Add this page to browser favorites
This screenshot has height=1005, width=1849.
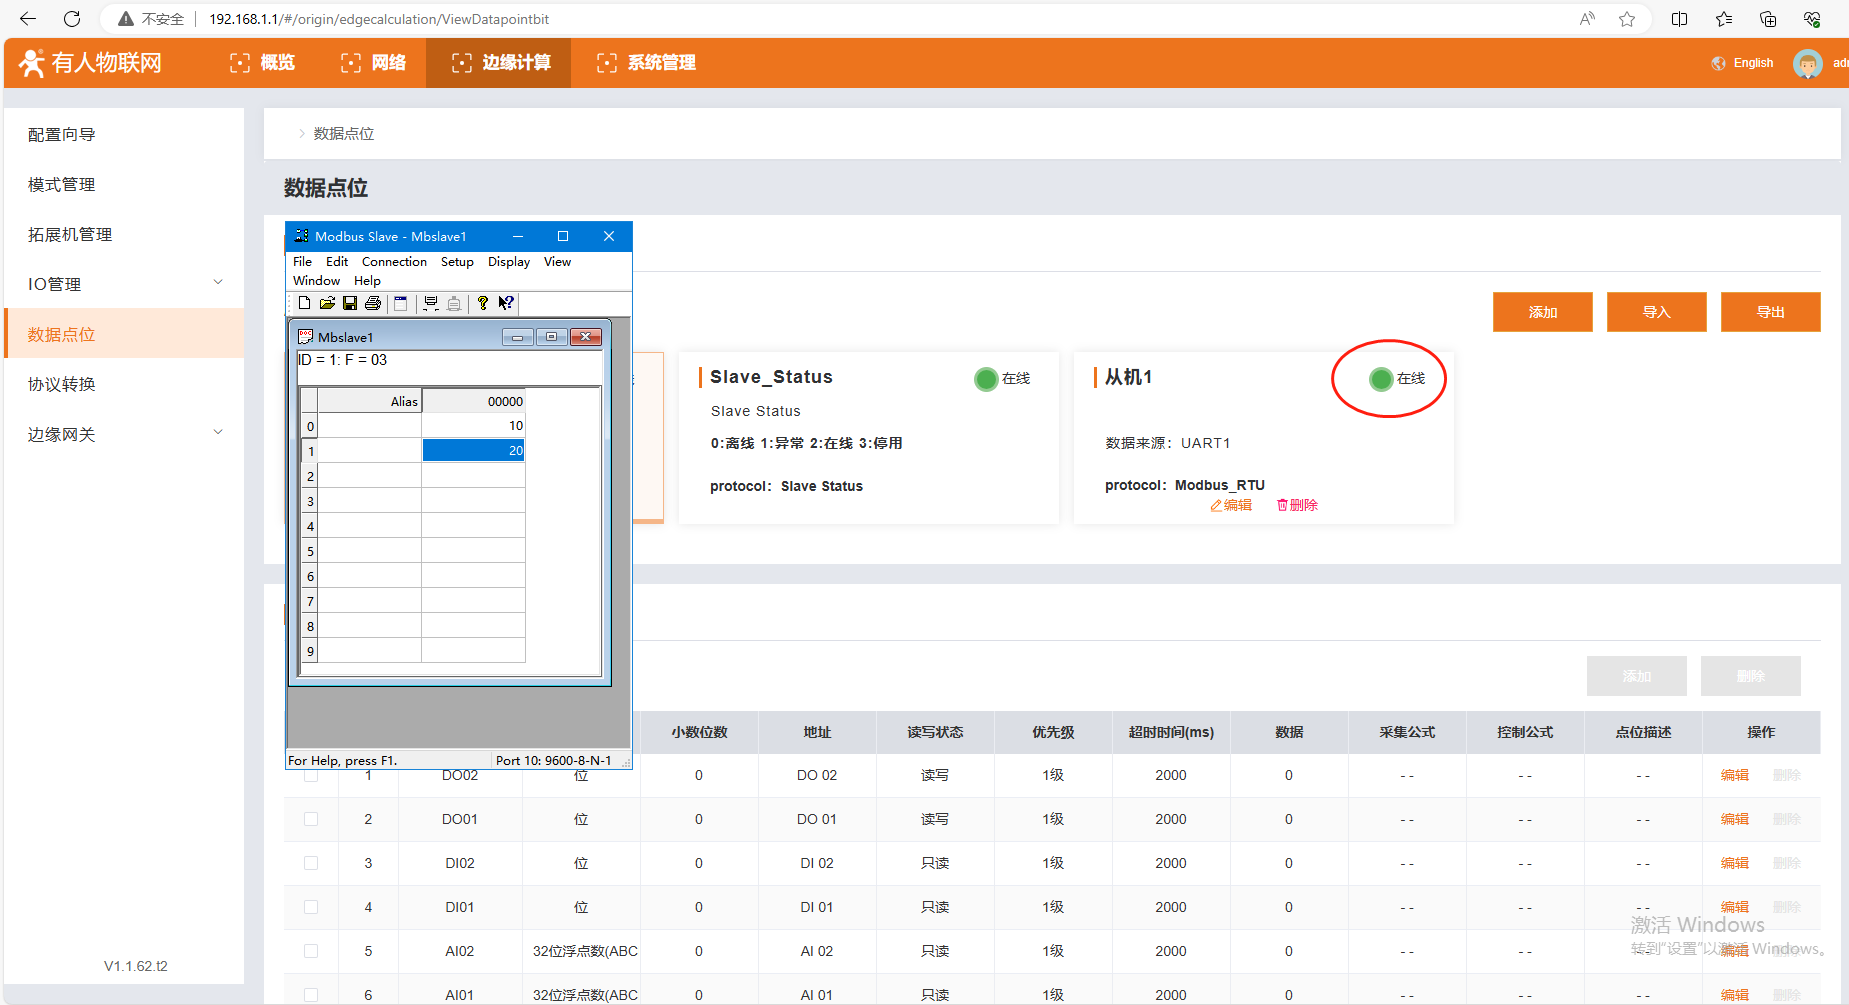coord(1627,19)
